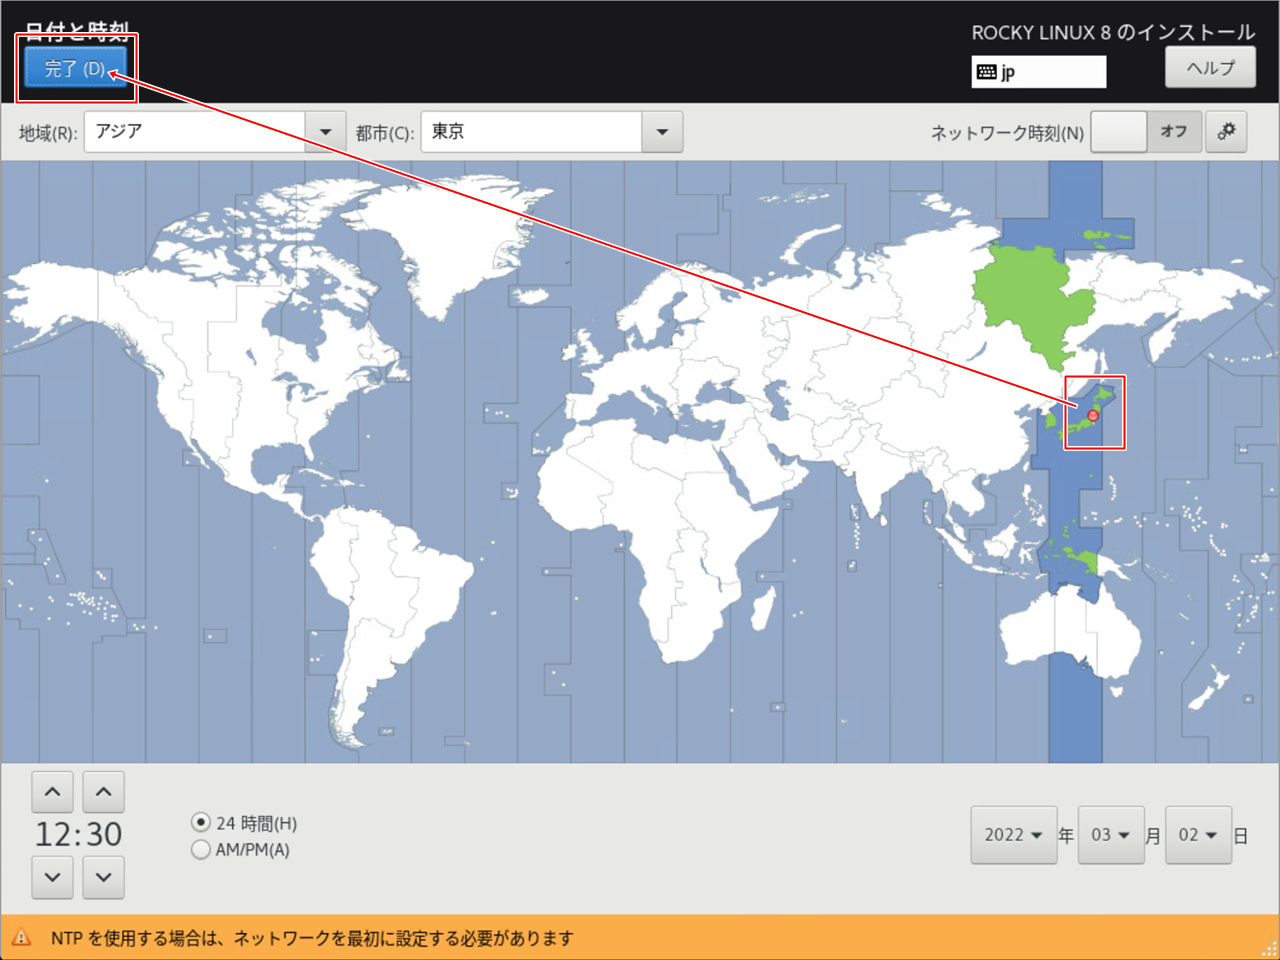The height and width of the screenshot is (960, 1280).
Task: Open the month 03 dropdown
Action: pos(1110,835)
